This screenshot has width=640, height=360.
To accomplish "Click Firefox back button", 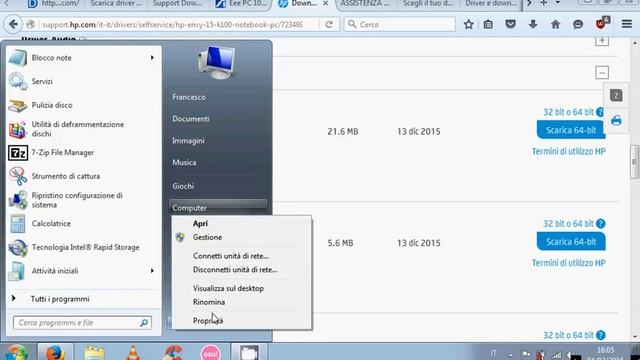I will [13, 24].
